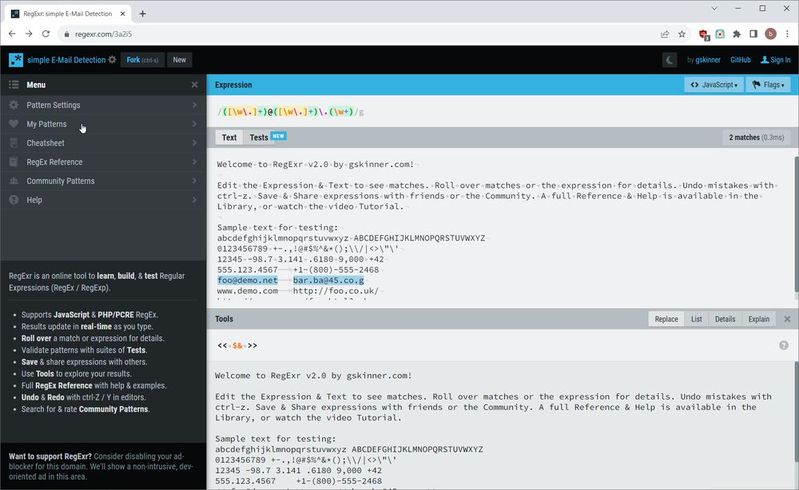This screenshot has width=799, height=490.
Task: Open the Chrome profile avatar
Action: 770,34
